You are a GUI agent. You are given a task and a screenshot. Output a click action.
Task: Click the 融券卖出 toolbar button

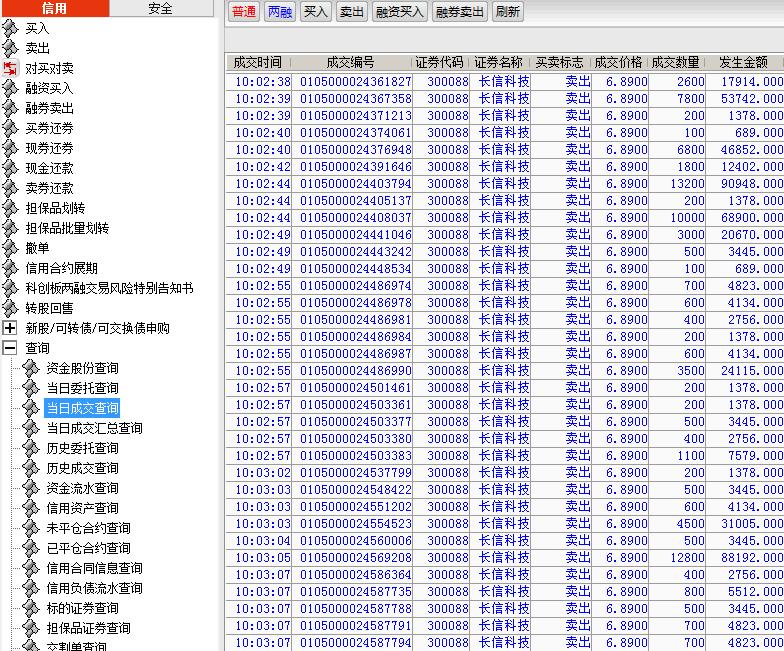[x=459, y=12]
